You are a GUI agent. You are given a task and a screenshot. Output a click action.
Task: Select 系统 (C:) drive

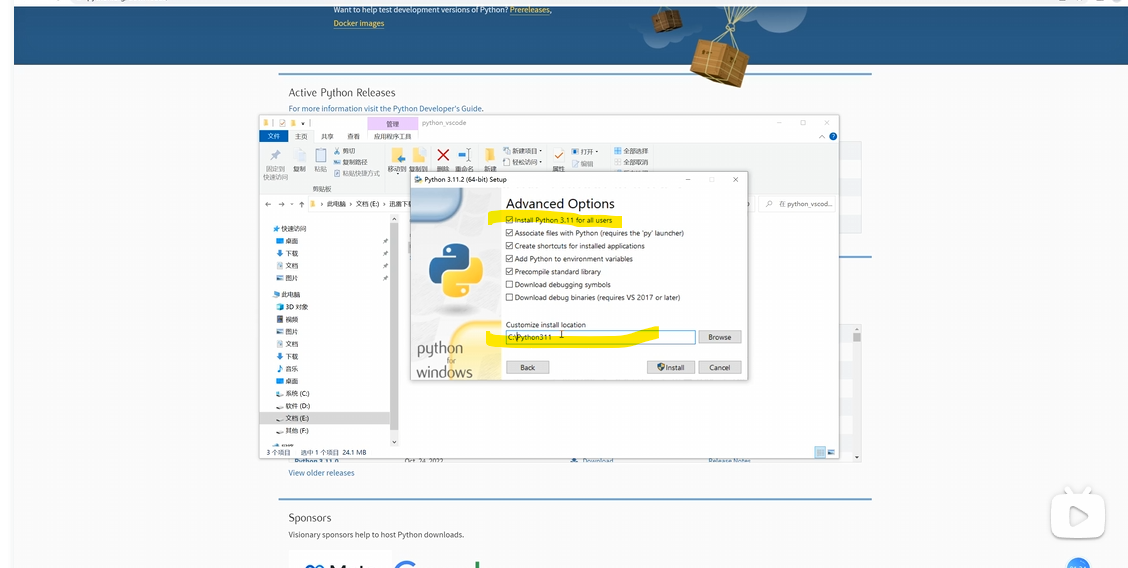click(x=293, y=393)
